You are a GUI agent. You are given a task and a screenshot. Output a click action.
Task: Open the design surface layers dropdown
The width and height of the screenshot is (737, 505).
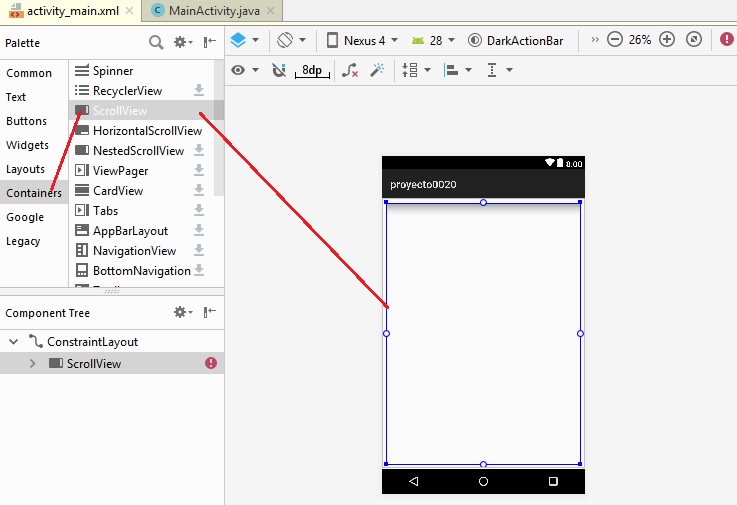coord(244,40)
